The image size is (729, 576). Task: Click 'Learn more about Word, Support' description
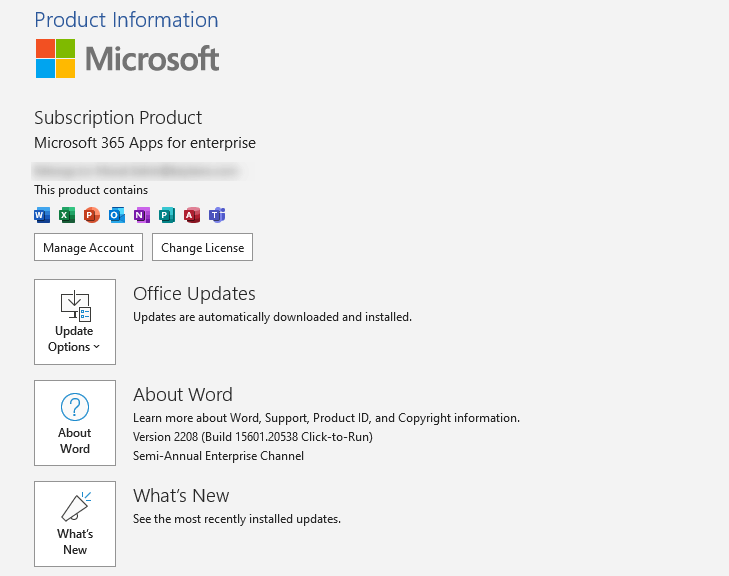coord(326,418)
